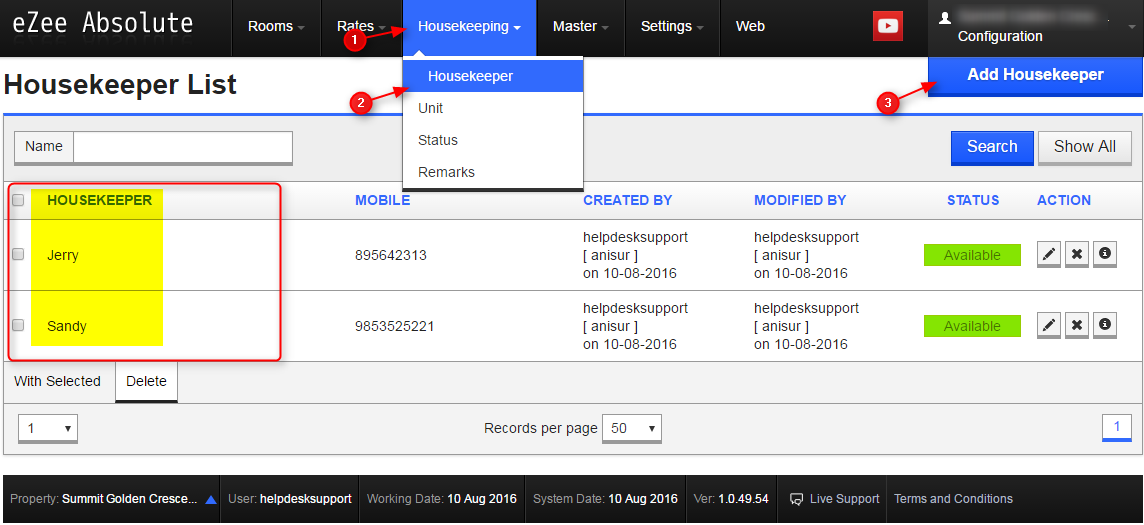Edit Sandy with the pencil icon
The height and width of the screenshot is (525, 1144).
click(1048, 324)
